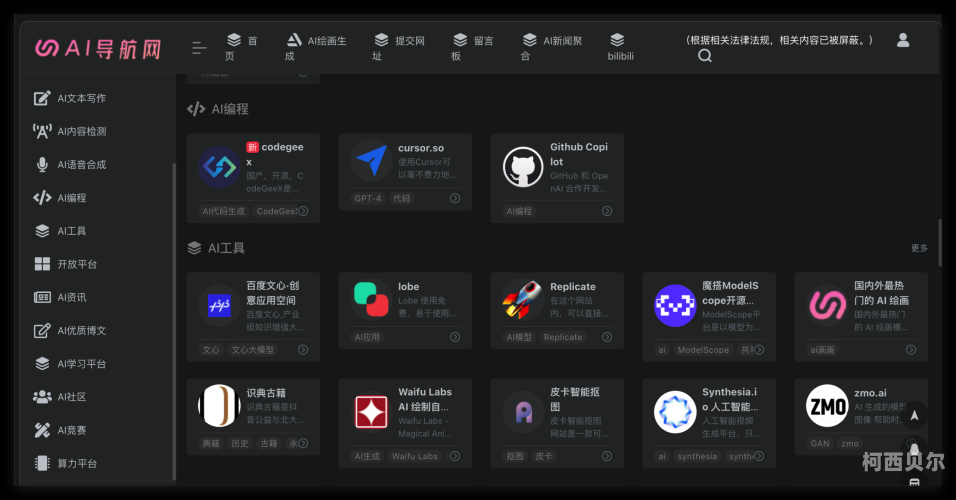Click 算力平台 sidebar server icon
The width and height of the screenshot is (956, 500).
[41, 463]
